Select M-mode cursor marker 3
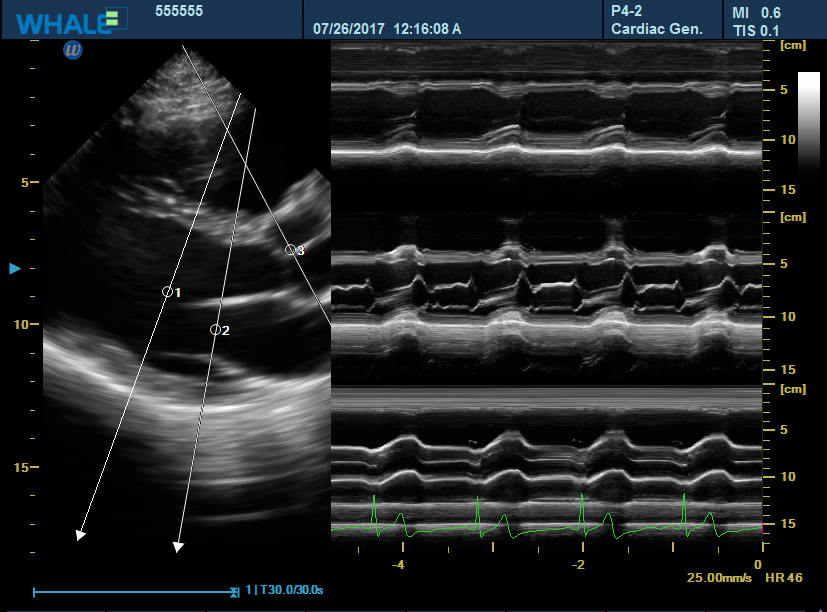 290,250
